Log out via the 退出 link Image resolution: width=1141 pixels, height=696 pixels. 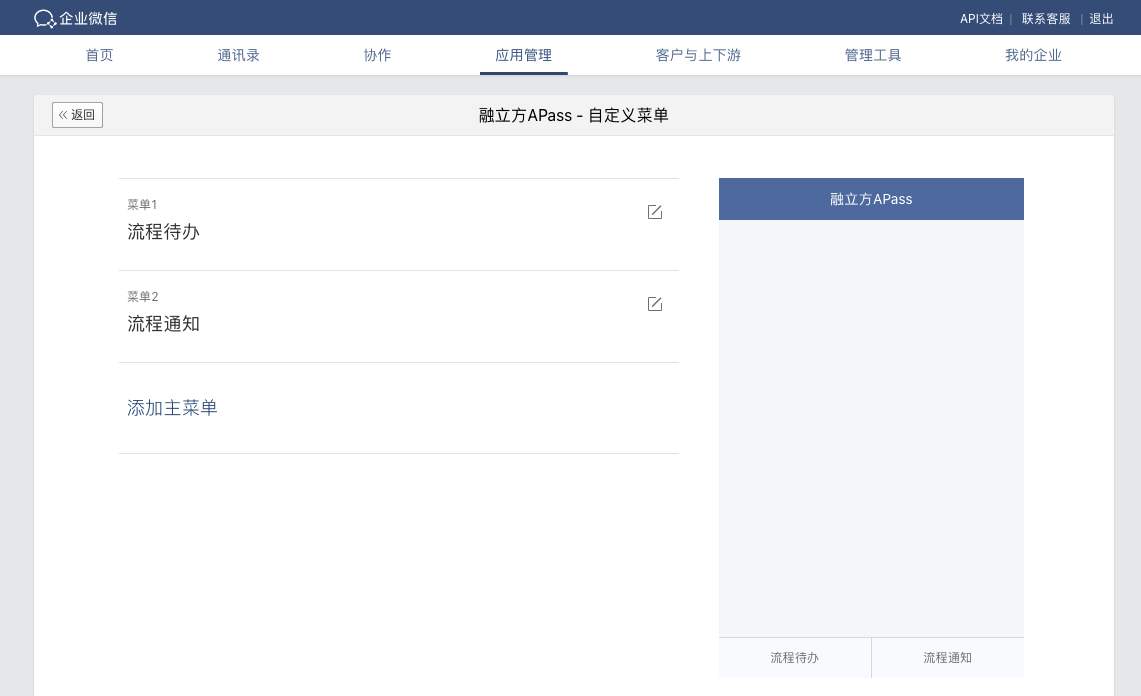pyautogui.click(x=1101, y=19)
